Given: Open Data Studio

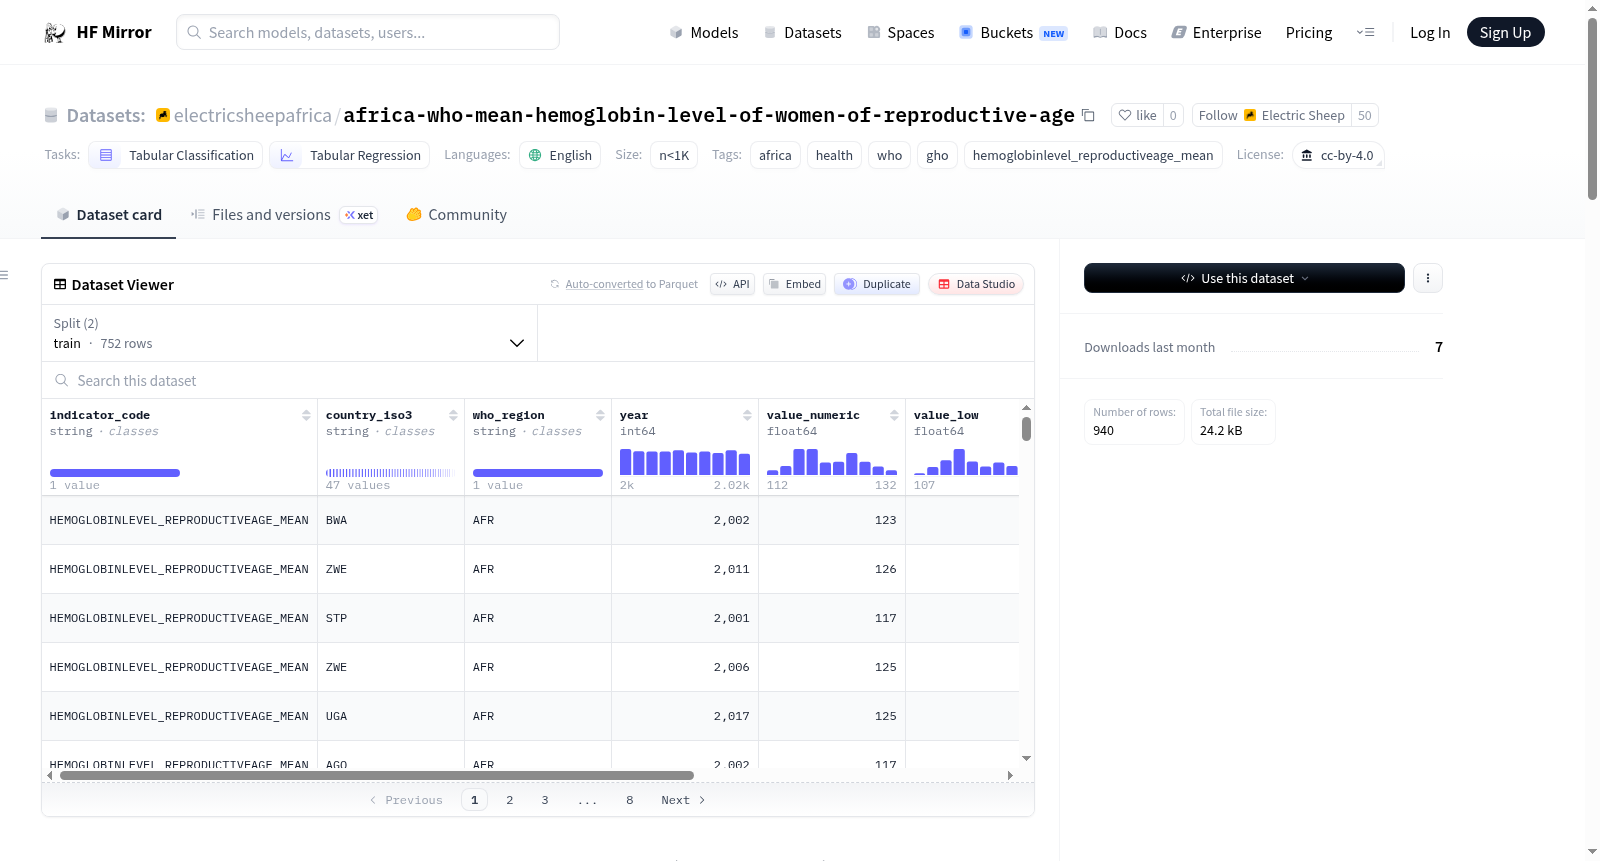Looking at the screenshot, I should coord(976,284).
